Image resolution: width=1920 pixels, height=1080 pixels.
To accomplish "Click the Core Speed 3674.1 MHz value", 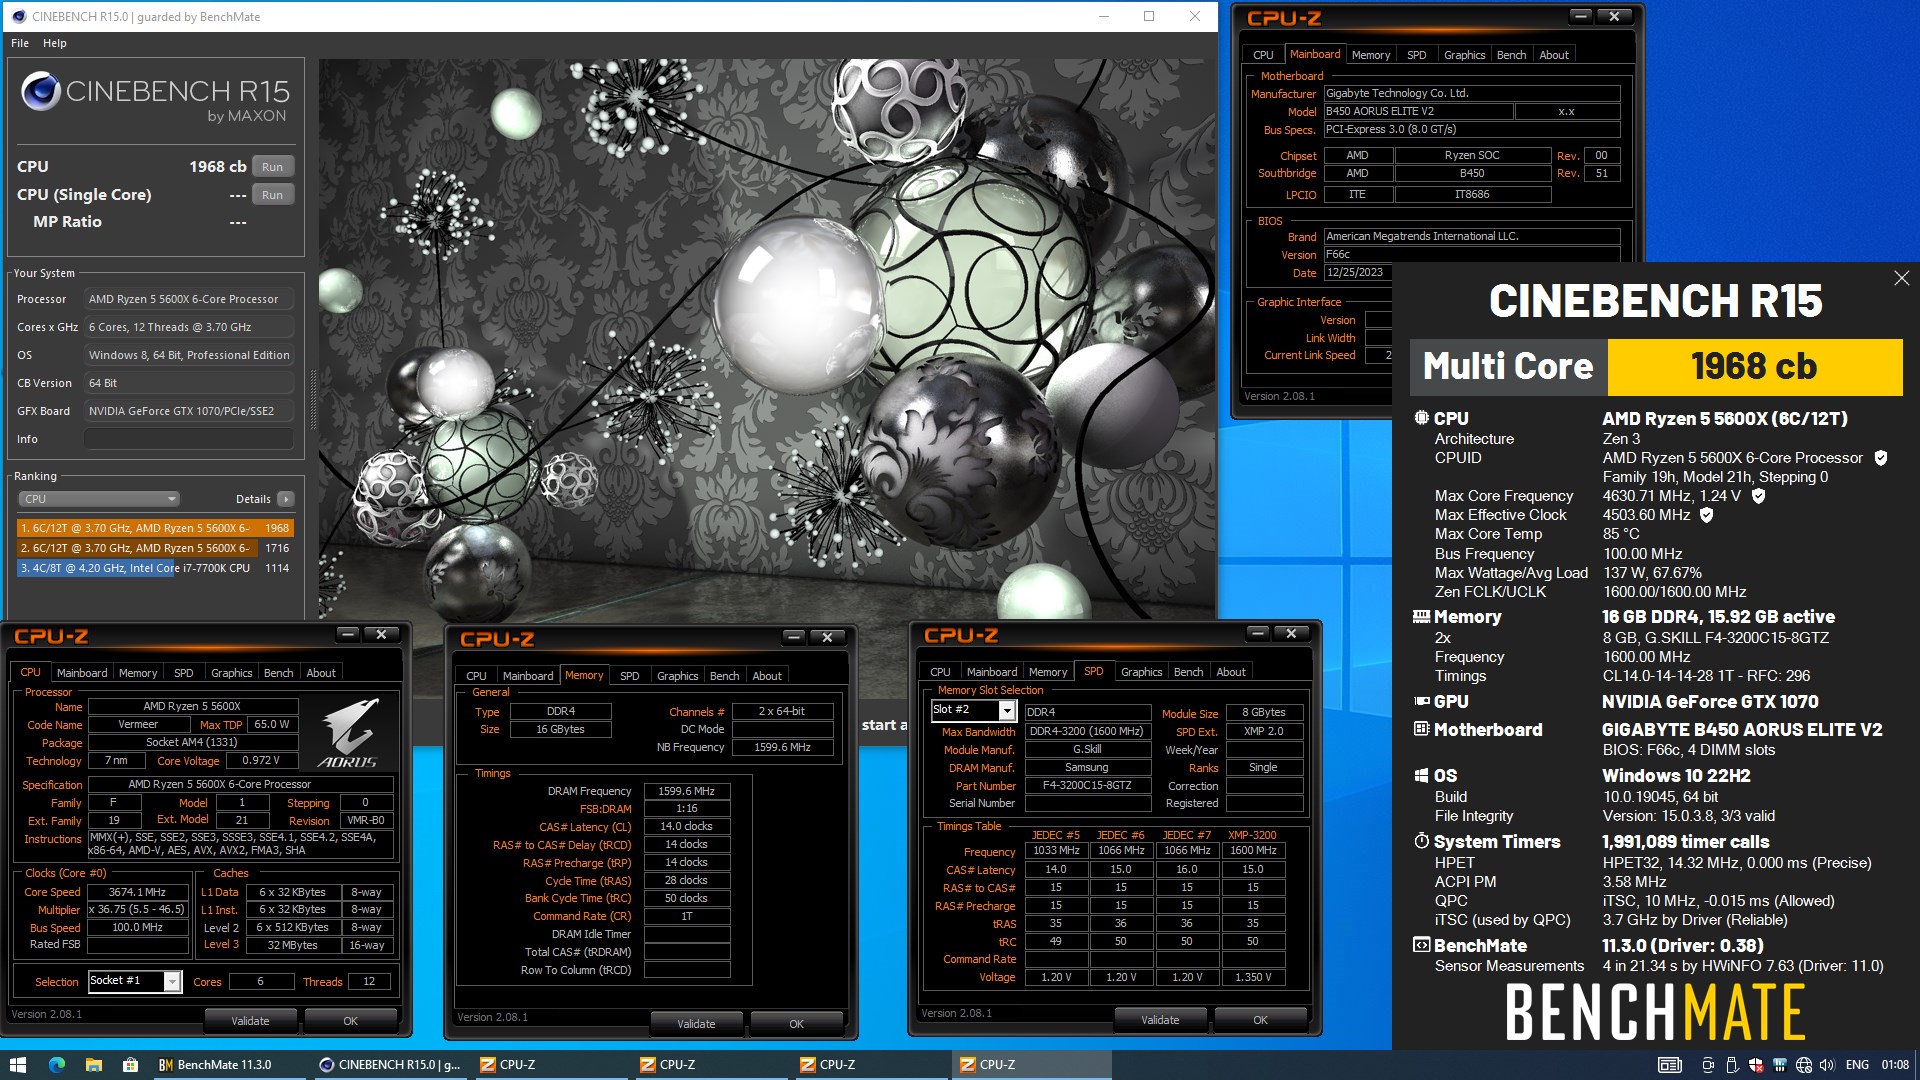I will click(x=138, y=892).
